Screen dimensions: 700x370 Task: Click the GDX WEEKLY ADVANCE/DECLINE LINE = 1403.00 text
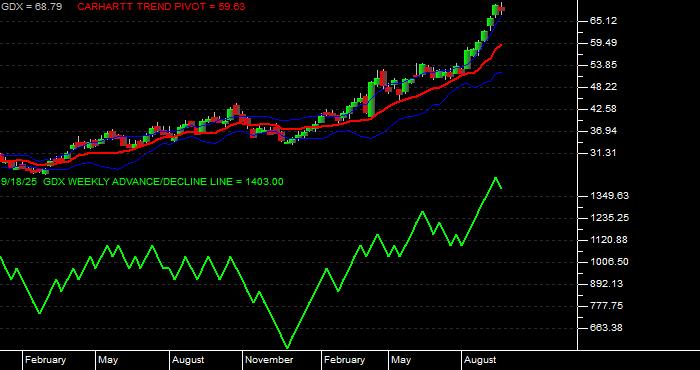[x=163, y=182]
